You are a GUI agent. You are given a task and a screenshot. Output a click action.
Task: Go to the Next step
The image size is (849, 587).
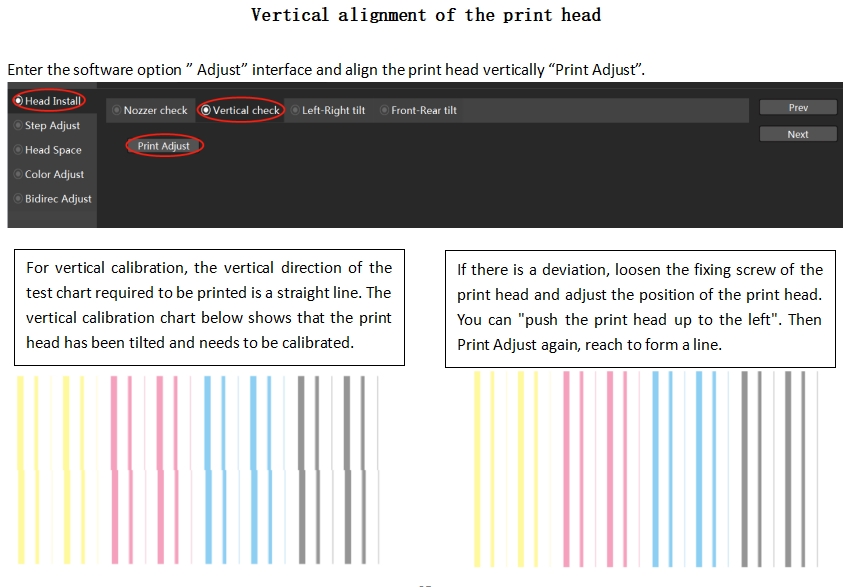click(797, 134)
